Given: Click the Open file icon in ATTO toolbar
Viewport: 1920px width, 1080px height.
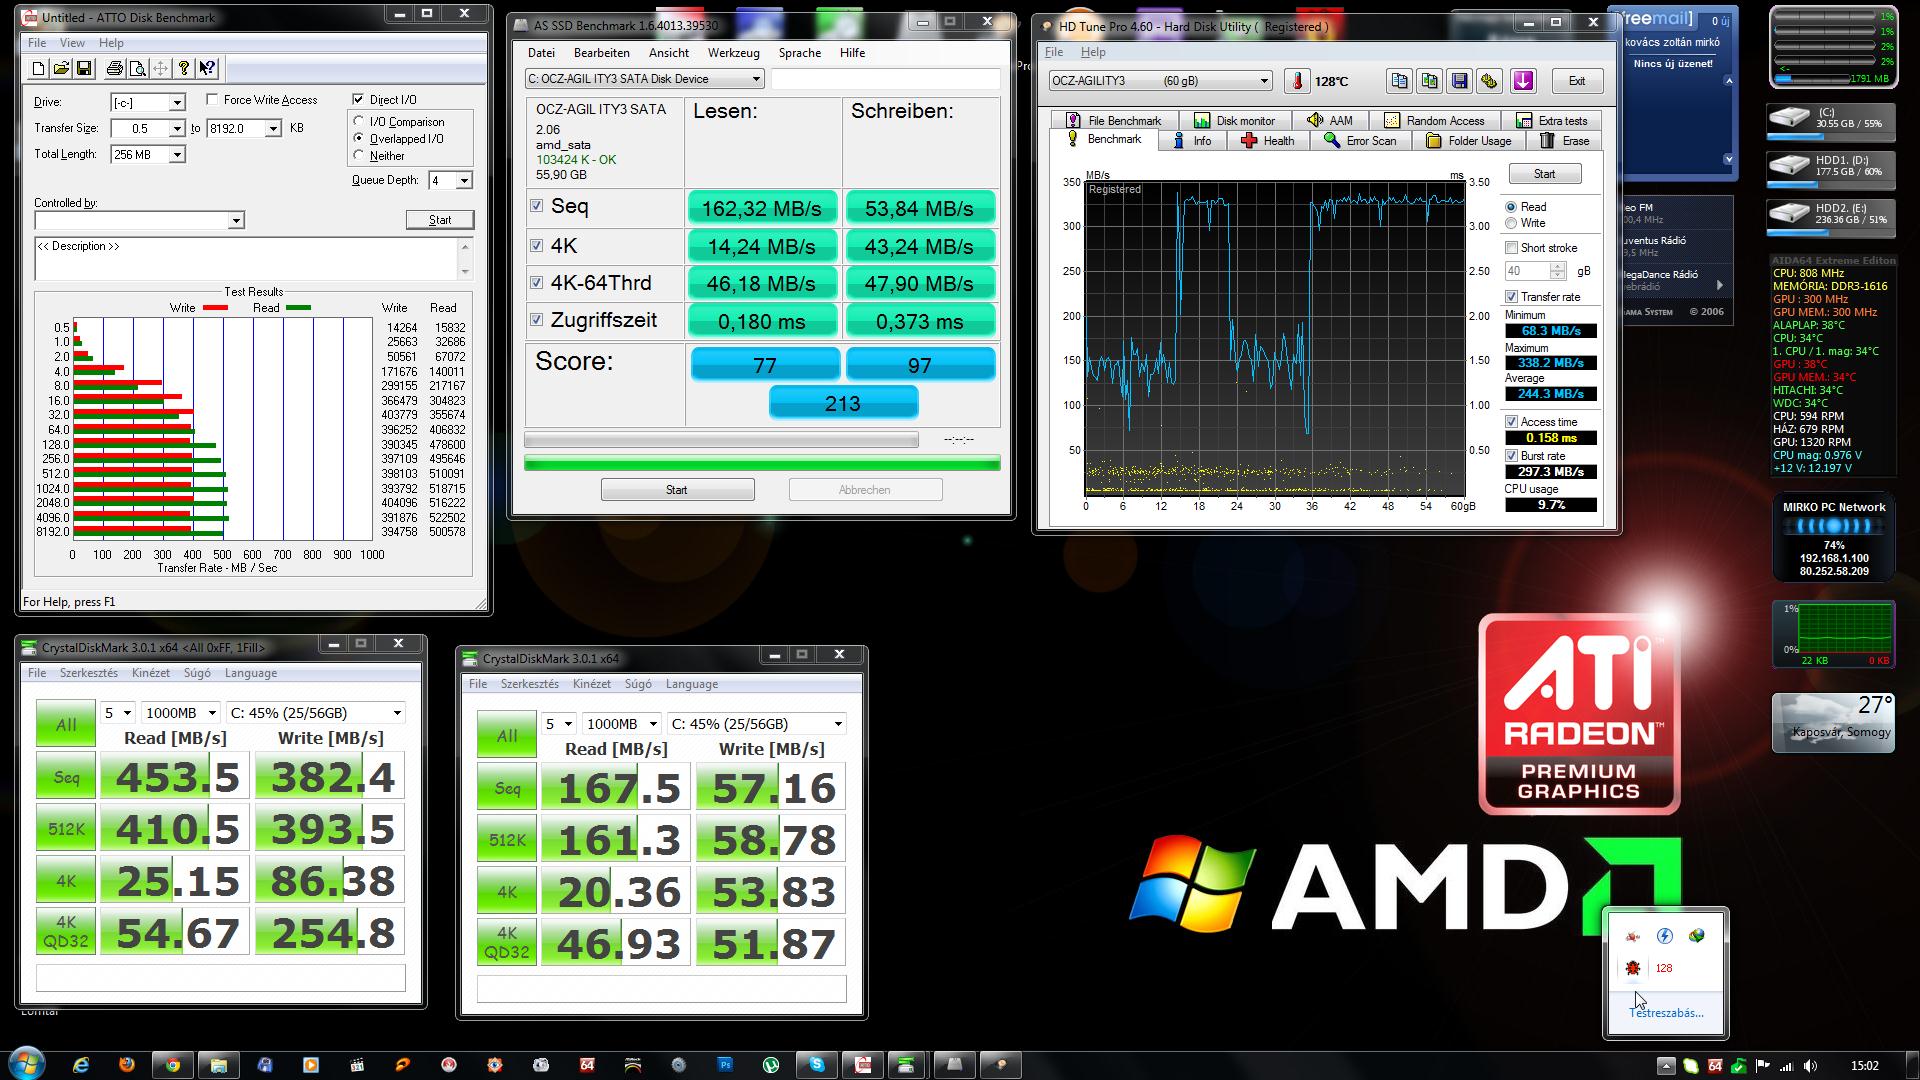Looking at the screenshot, I should 61,69.
